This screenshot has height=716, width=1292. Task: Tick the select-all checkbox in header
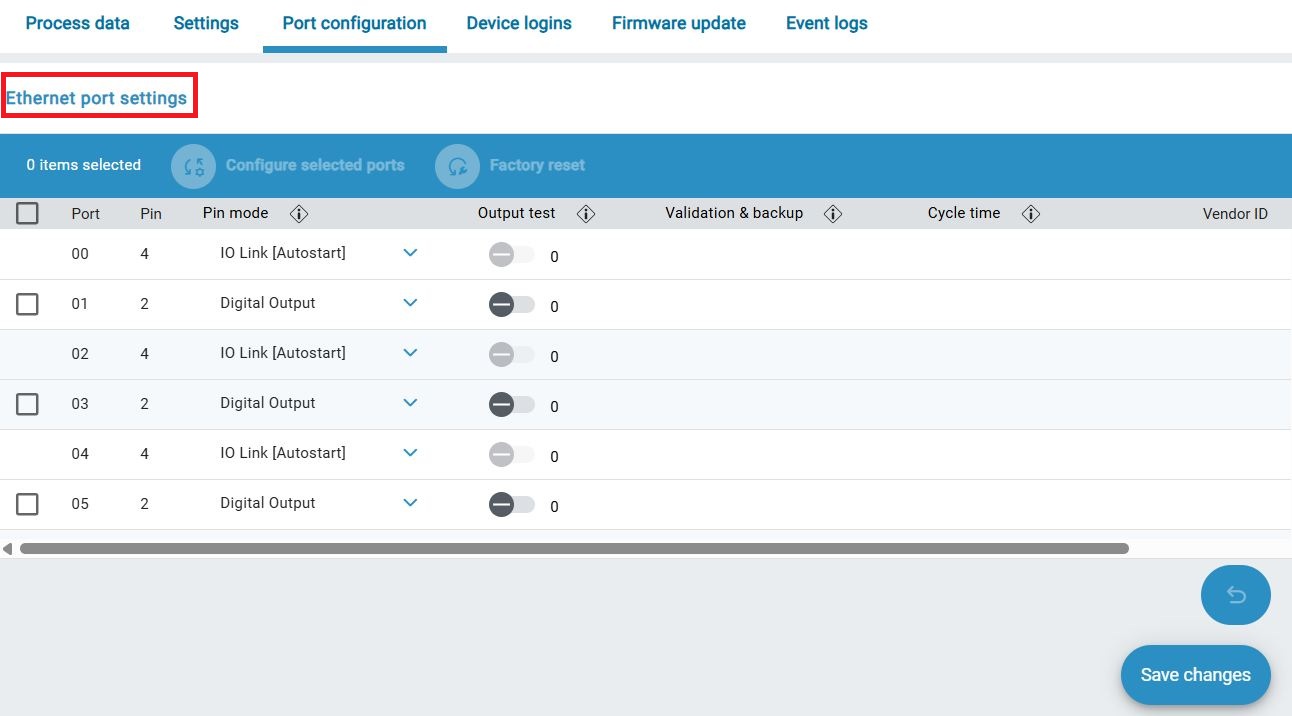(28, 213)
